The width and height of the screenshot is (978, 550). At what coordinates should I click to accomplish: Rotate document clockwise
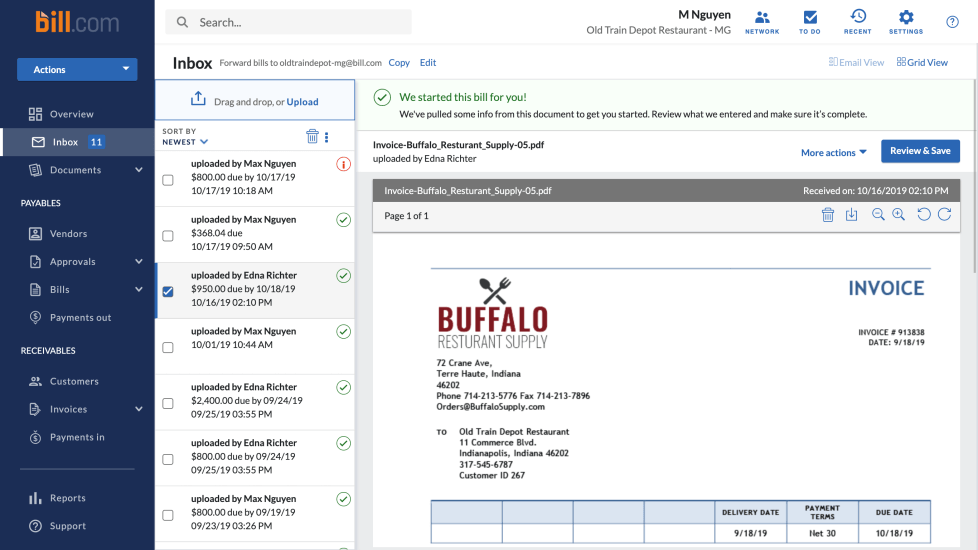944,215
